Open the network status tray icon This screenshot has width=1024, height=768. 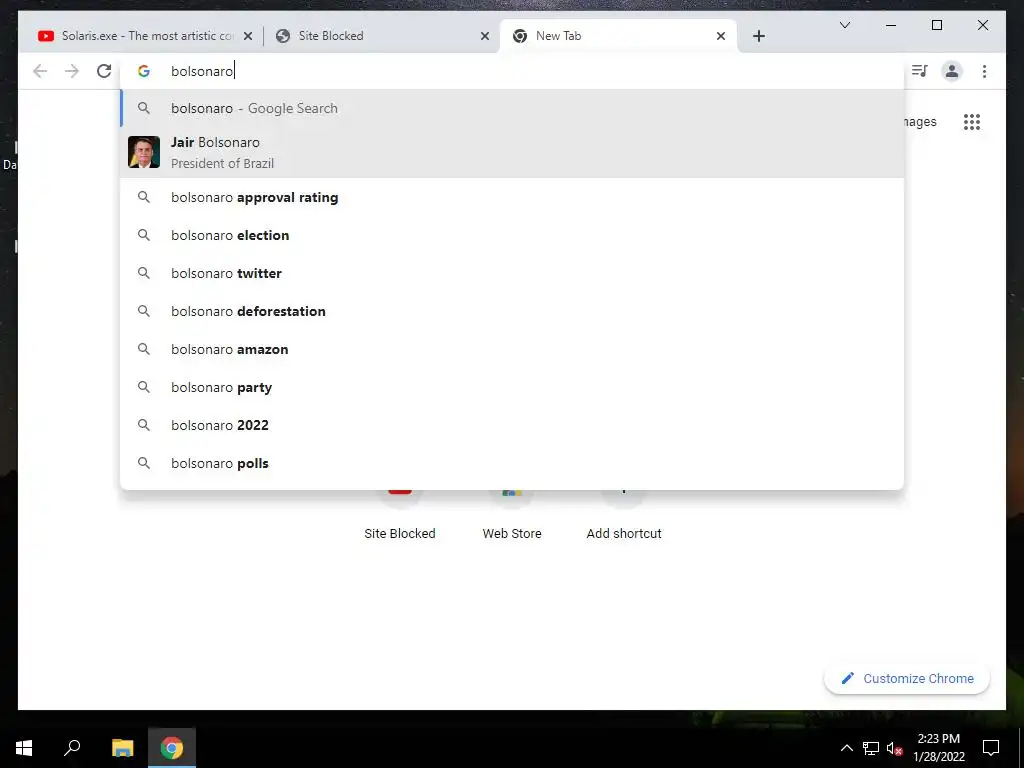tap(871, 748)
